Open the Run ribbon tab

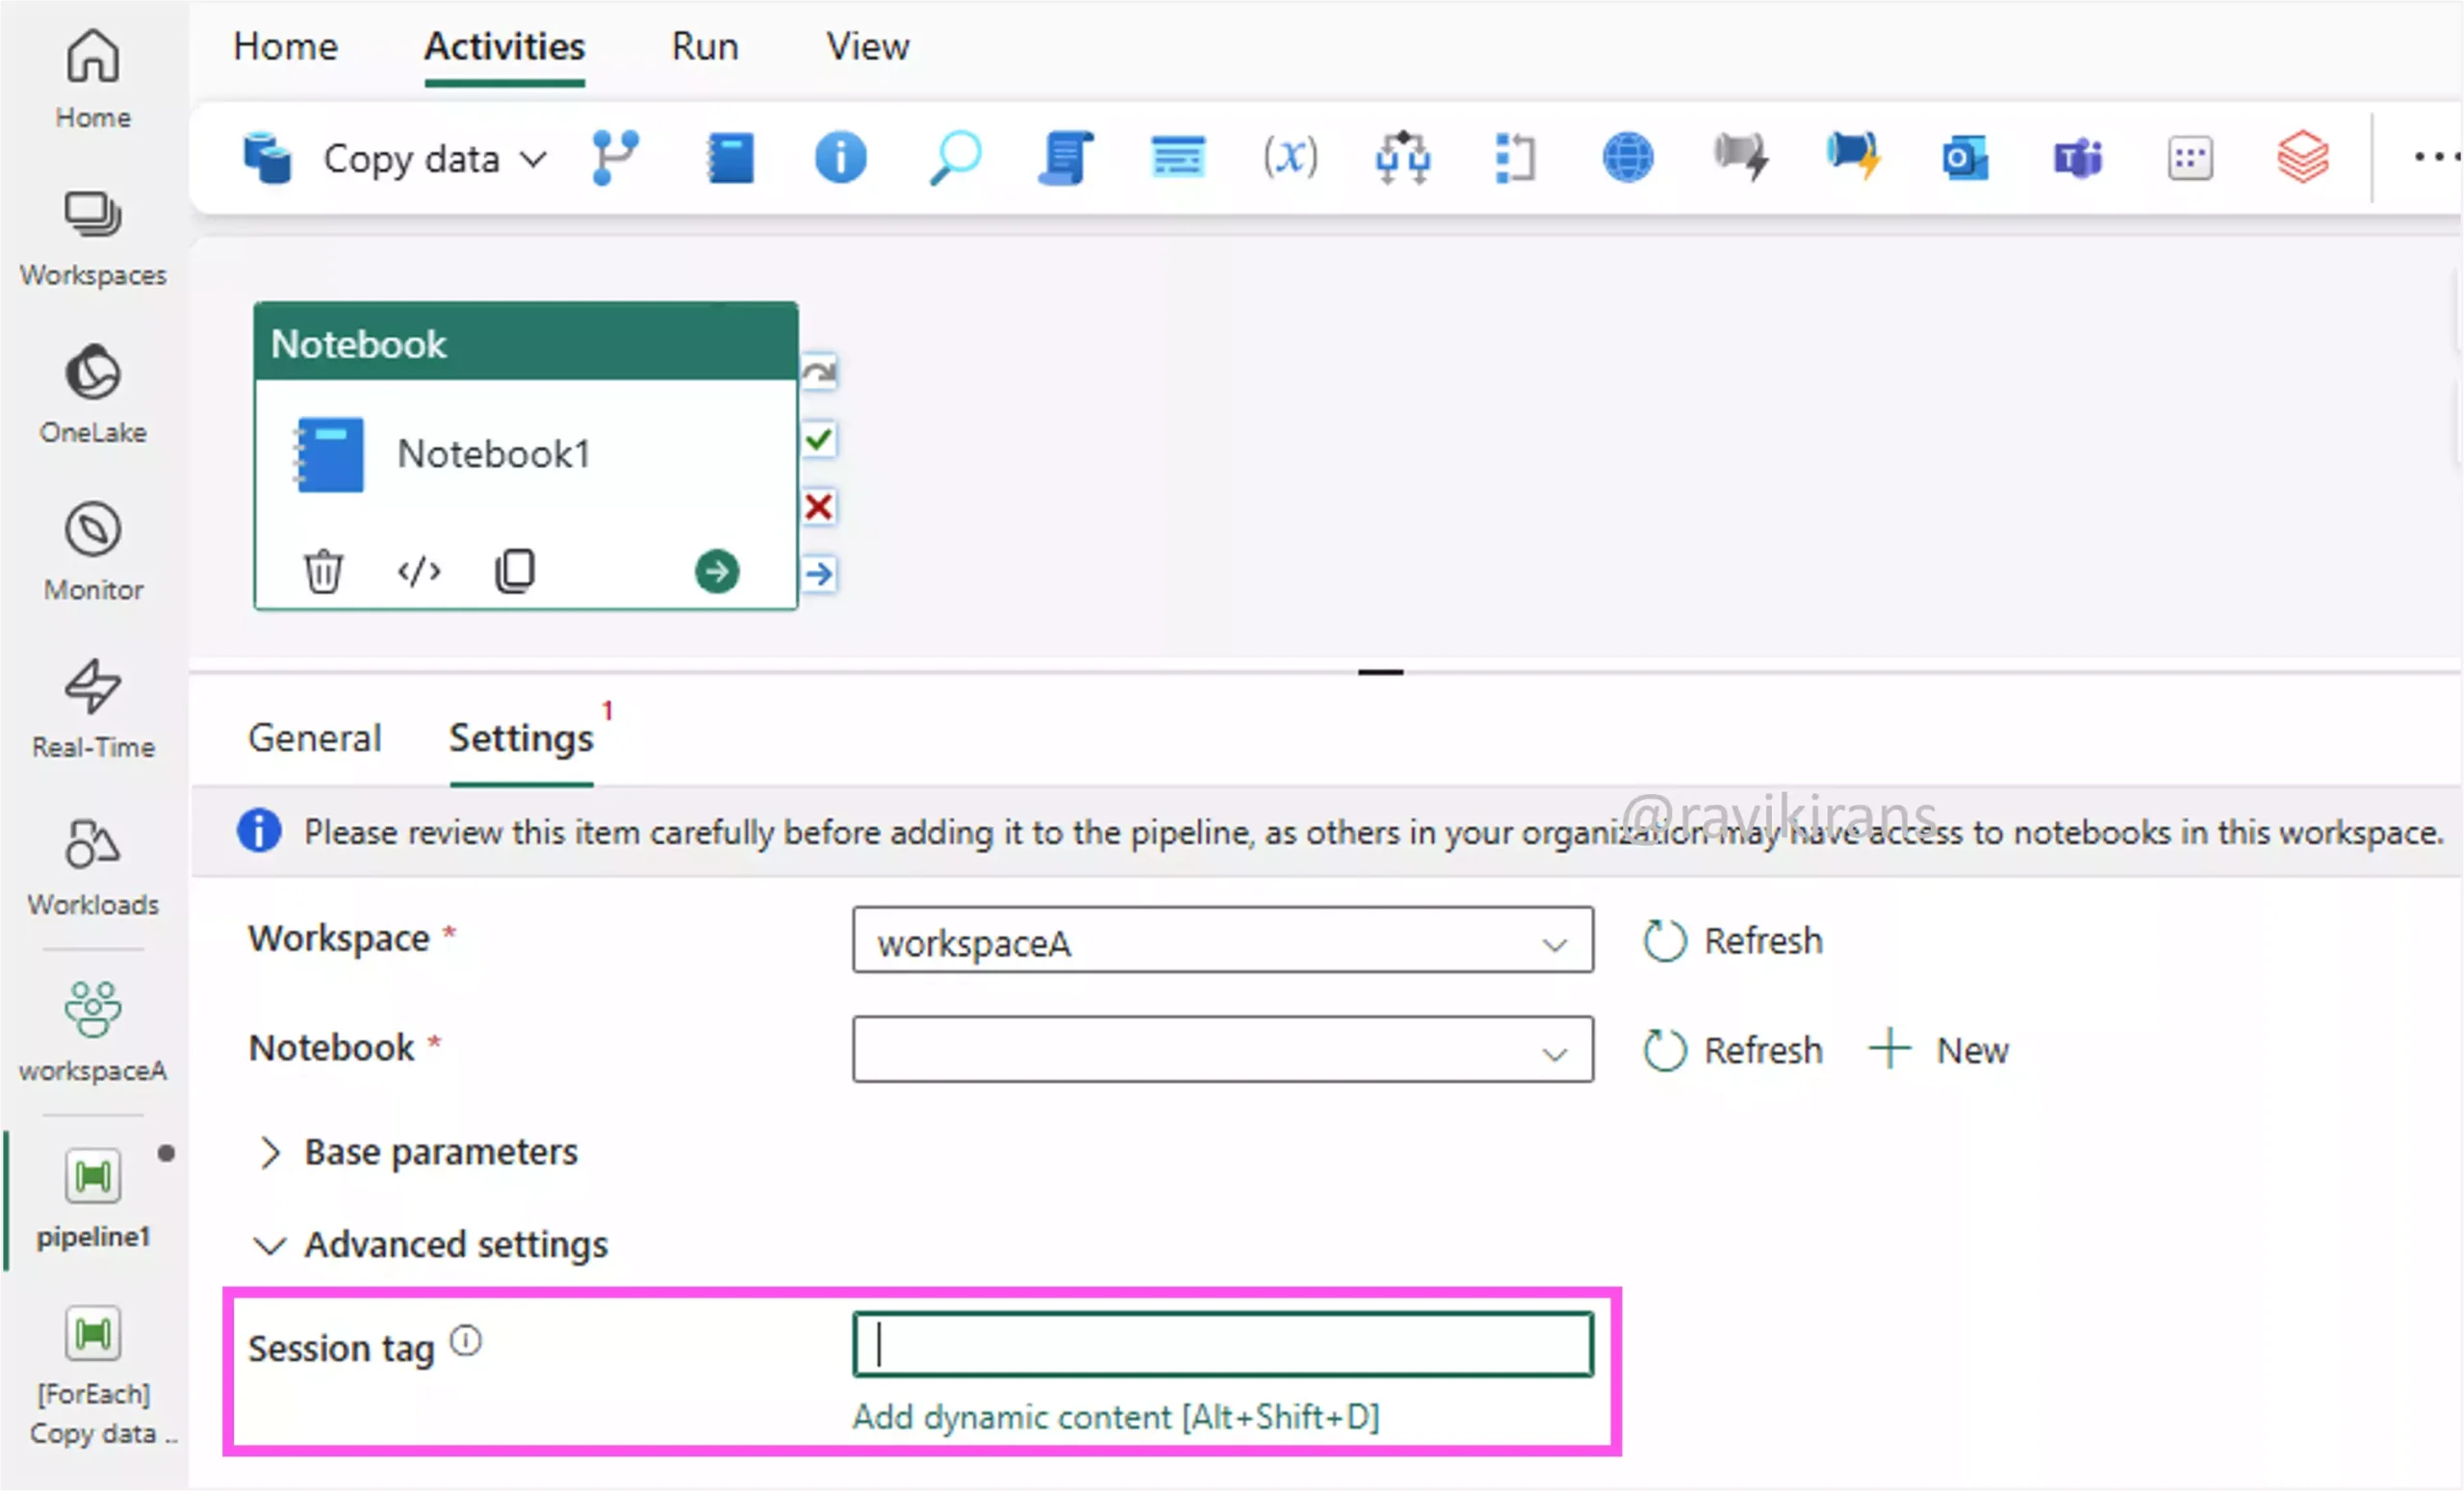(x=705, y=47)
